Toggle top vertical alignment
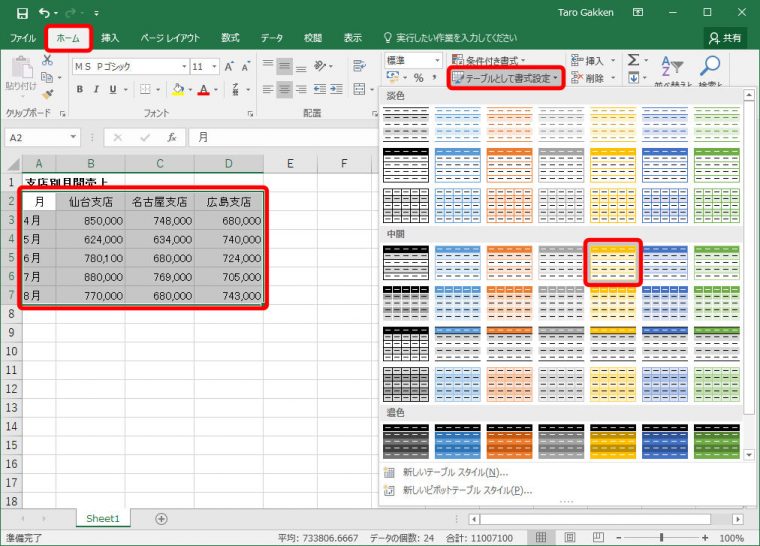Viewport: 760px width, 546px height. click(x=268, y=65)
